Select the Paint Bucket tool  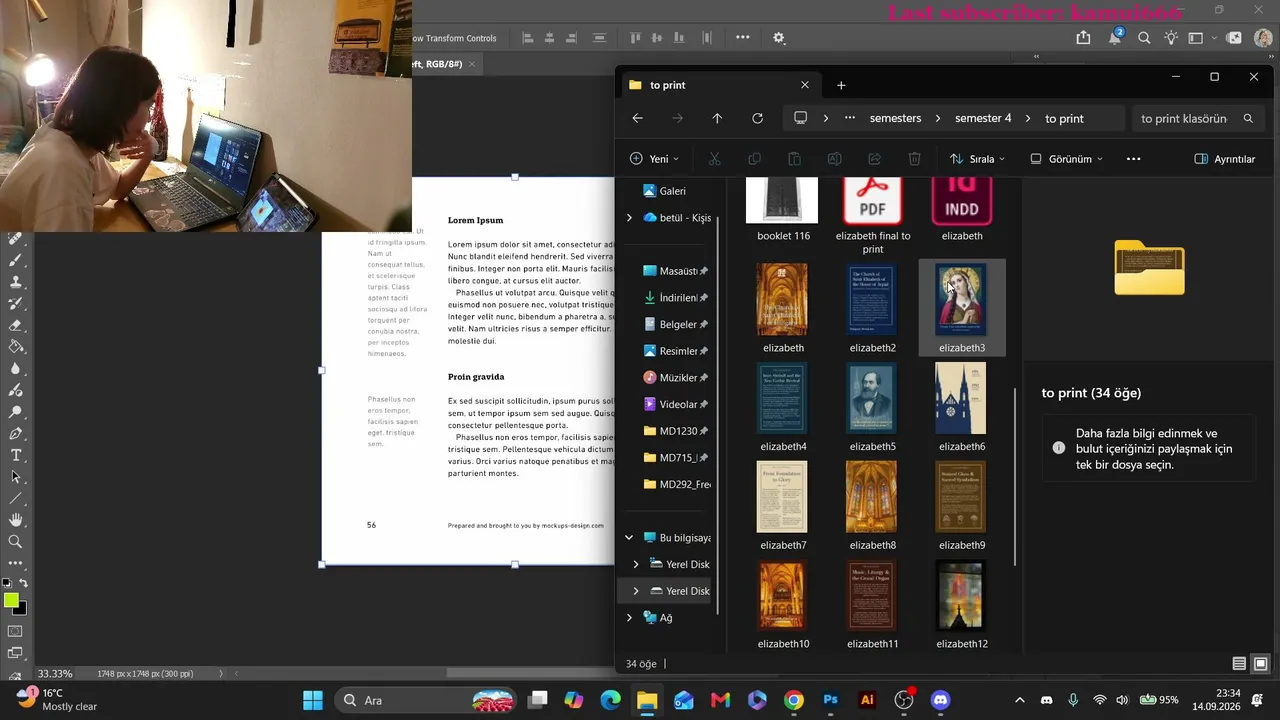click(x=15, y=347)
